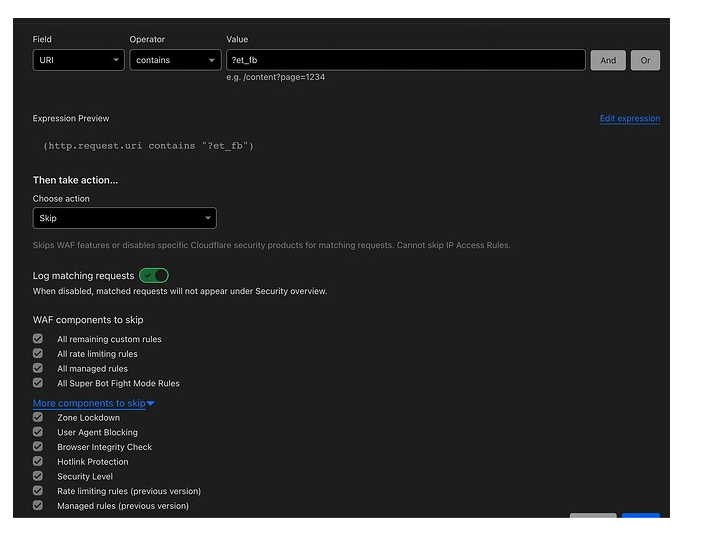
Task: Click the expression preview text
Action: tap(148, 146)
